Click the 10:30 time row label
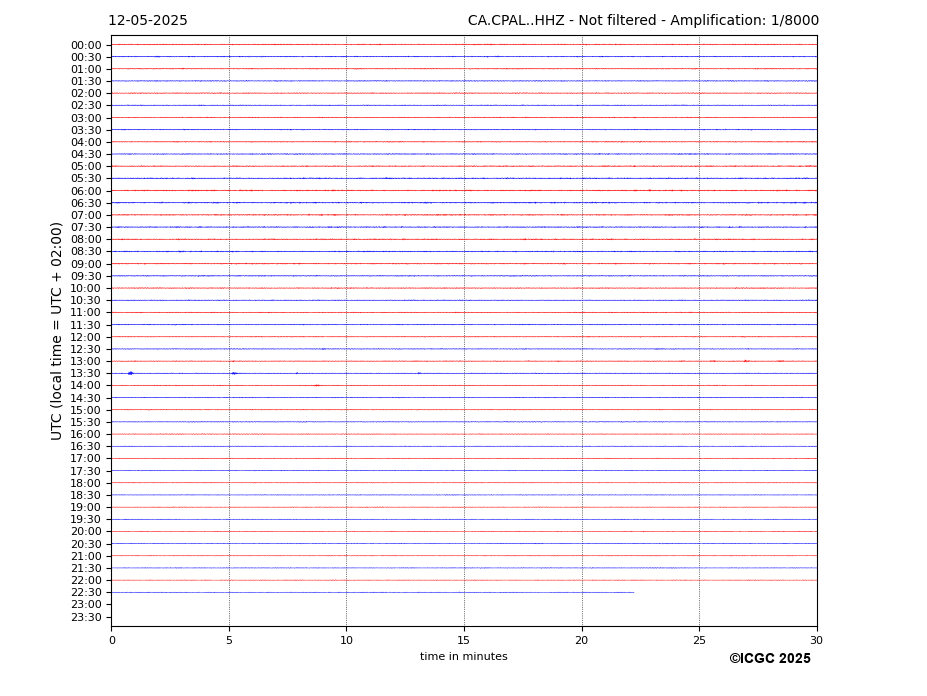927x696 pixels. [x=86, y=300]
